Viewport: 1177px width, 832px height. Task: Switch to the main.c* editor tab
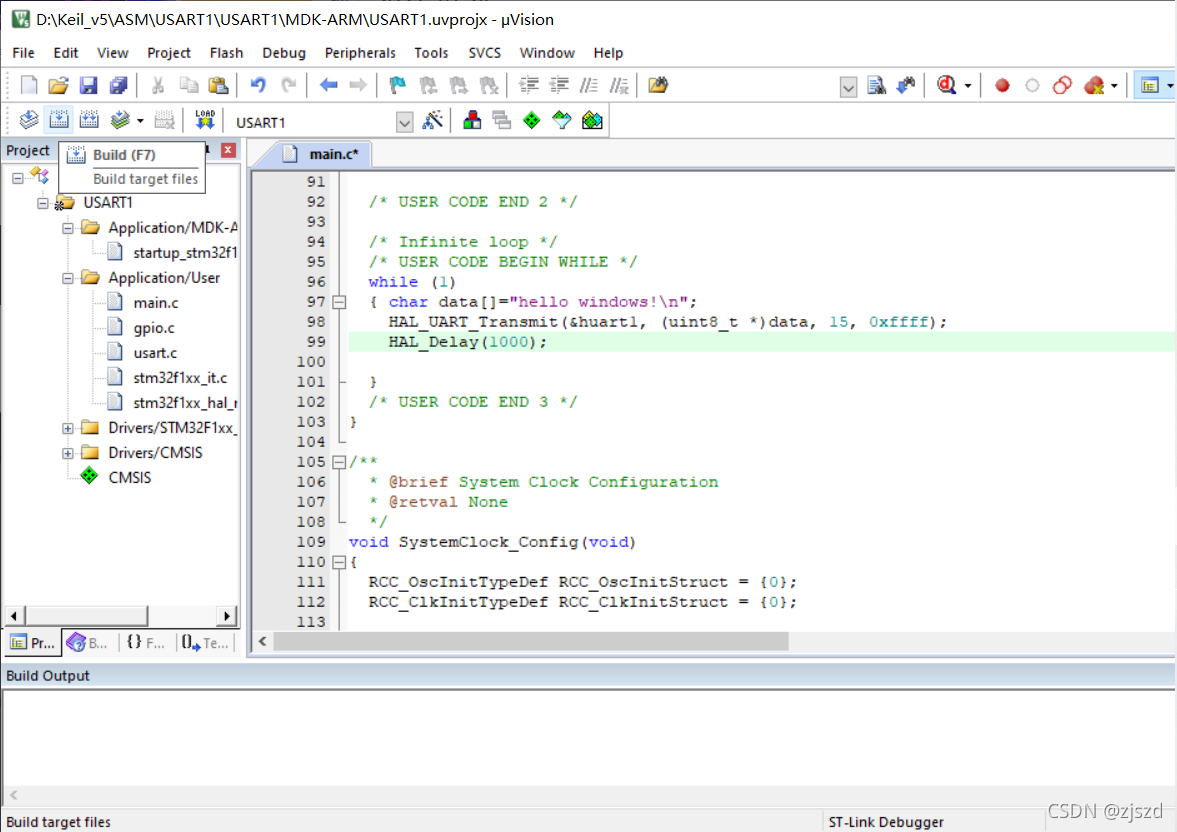click(324, 154)
